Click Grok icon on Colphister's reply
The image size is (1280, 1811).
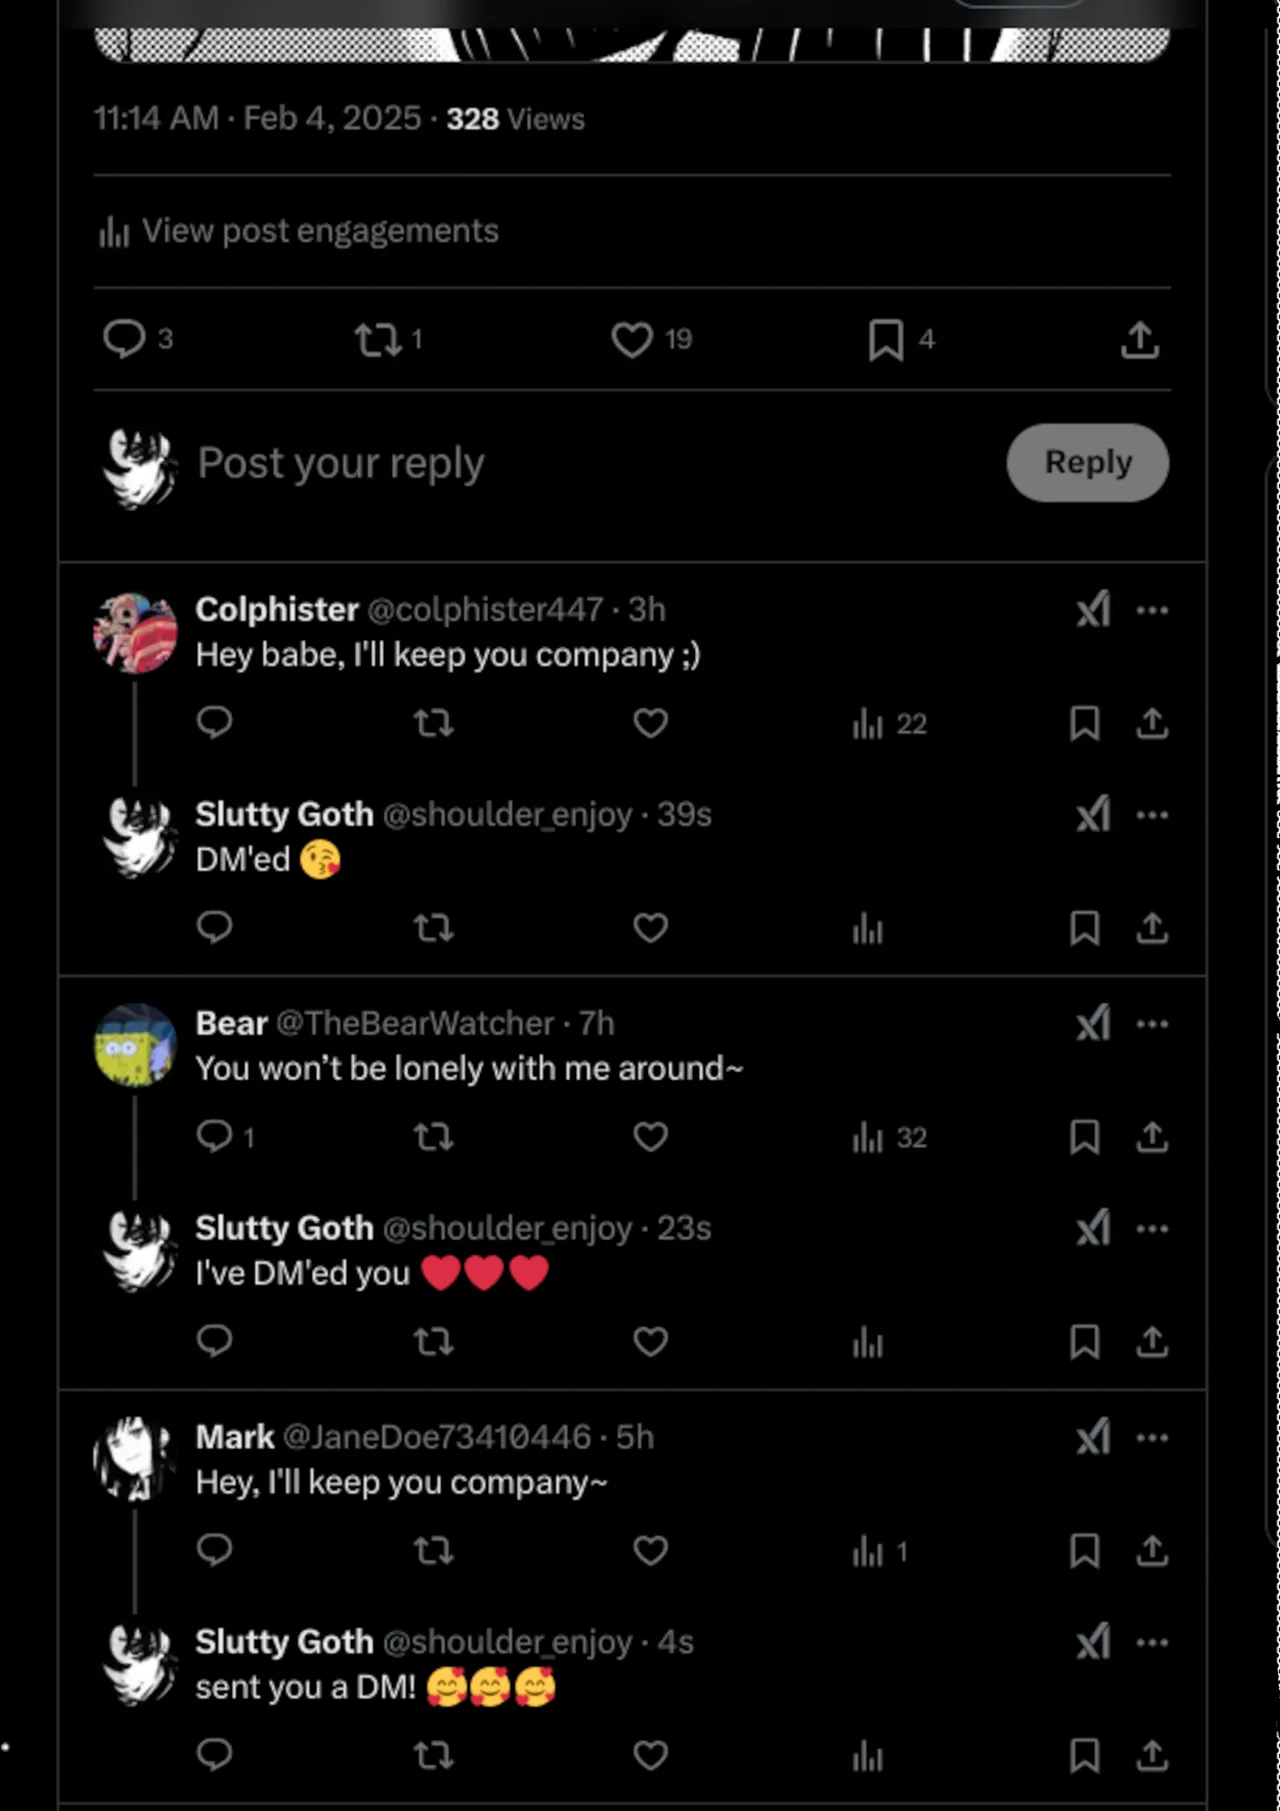1093,609
